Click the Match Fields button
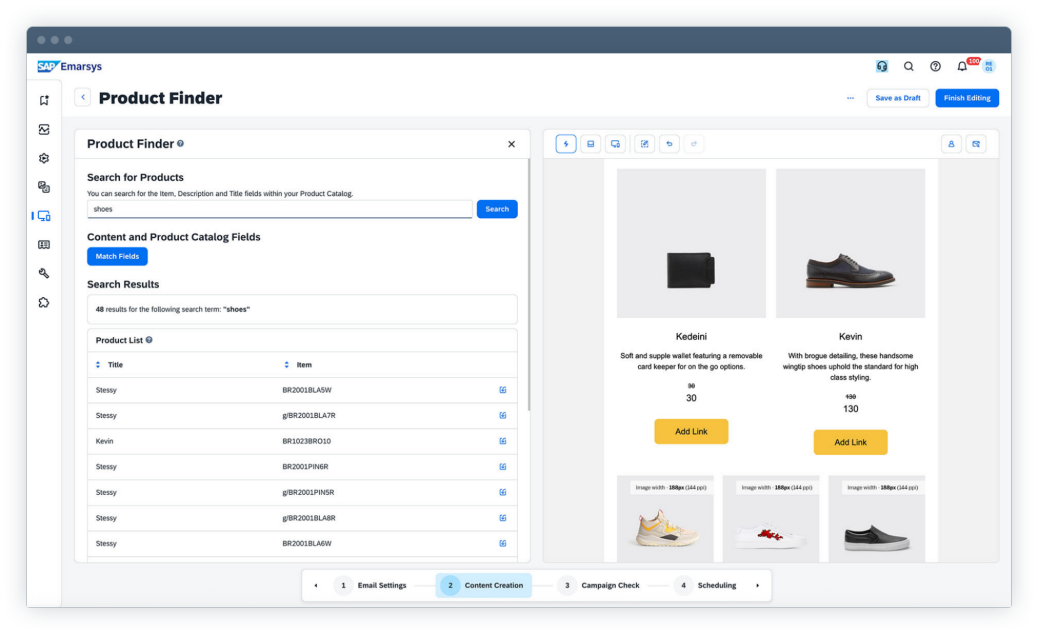1038x634 pixels. click(117, 257)
